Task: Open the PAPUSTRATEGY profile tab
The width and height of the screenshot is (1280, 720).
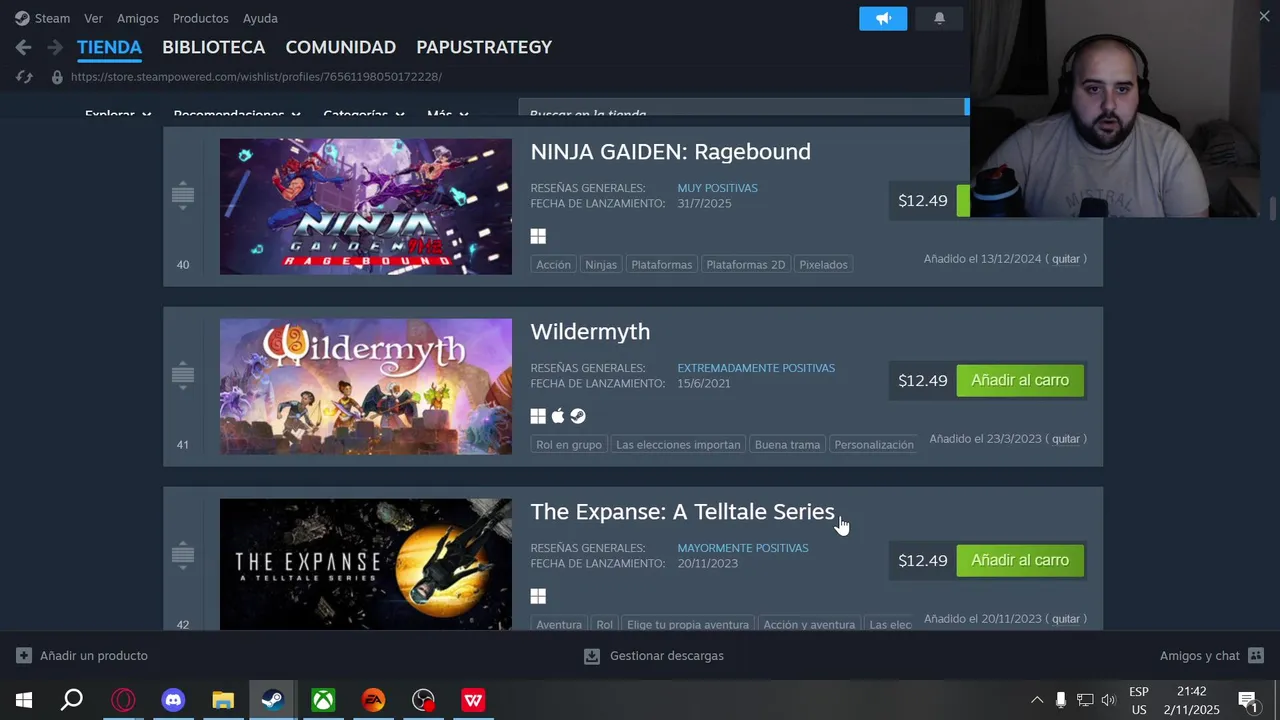Action: click(484, 47)
